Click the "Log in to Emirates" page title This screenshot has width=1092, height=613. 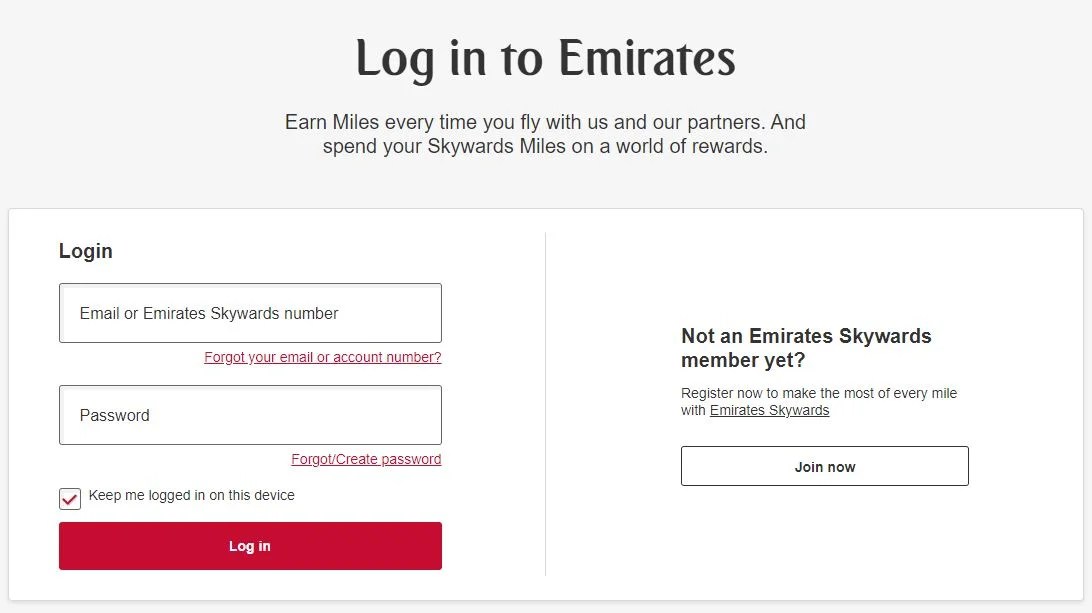tap(546, 60)
